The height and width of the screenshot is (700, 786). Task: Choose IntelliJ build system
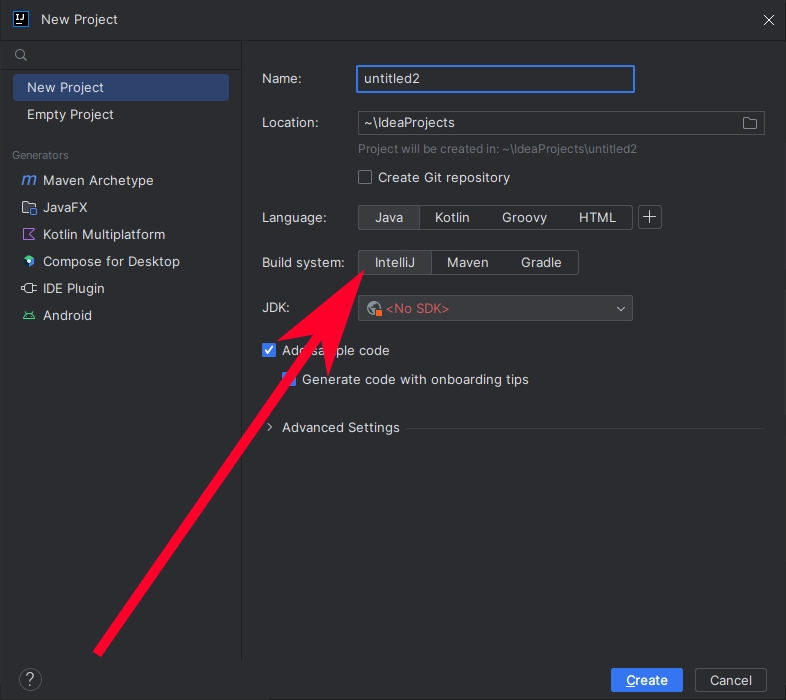point(395,262)
